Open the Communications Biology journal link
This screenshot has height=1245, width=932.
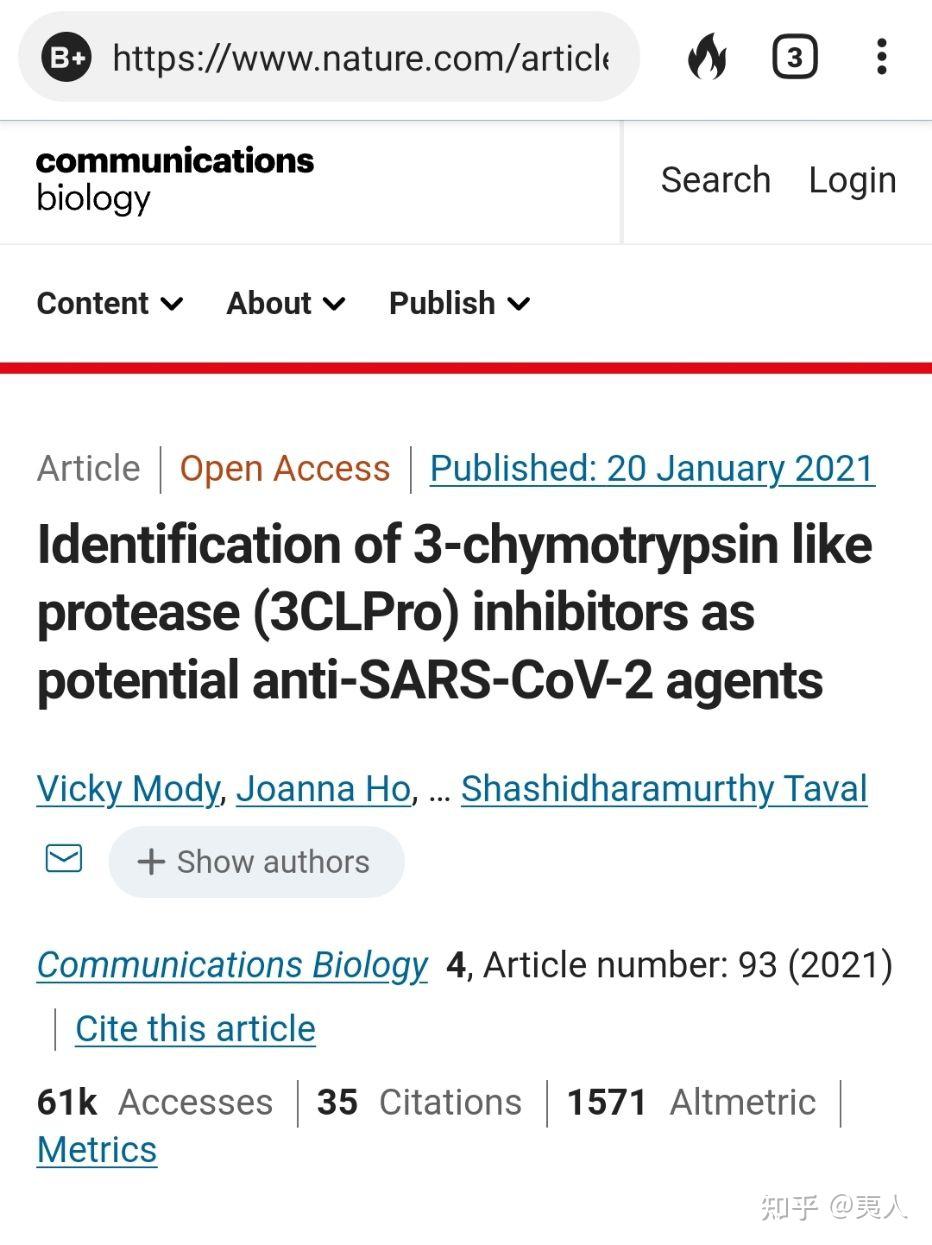click(x=232, y=965)
